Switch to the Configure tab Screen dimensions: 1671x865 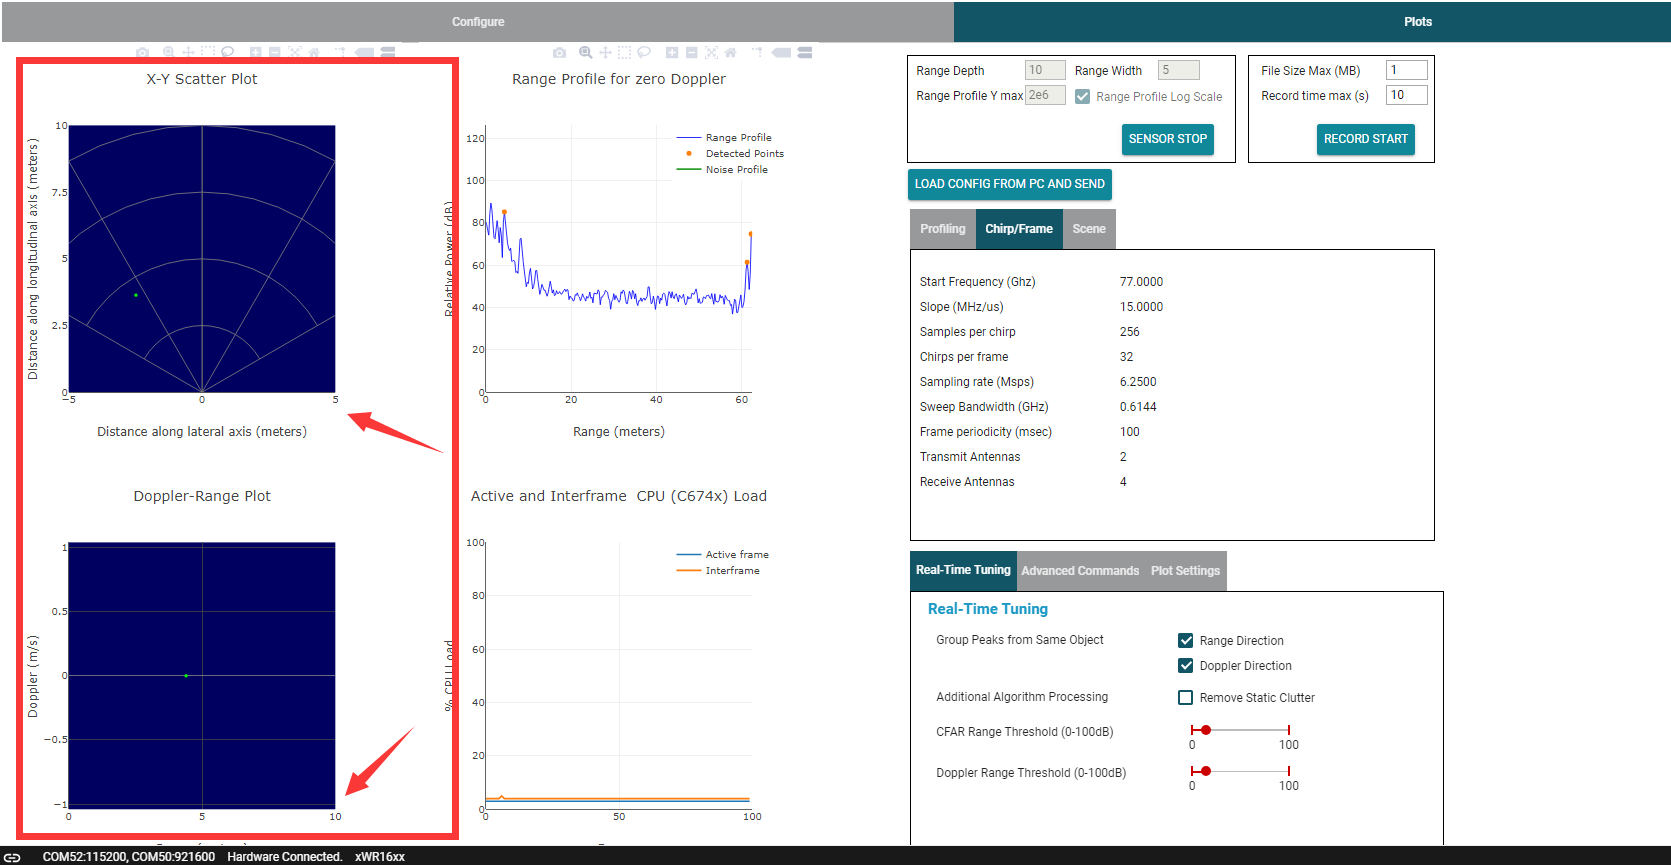click(x=478, y=22)
